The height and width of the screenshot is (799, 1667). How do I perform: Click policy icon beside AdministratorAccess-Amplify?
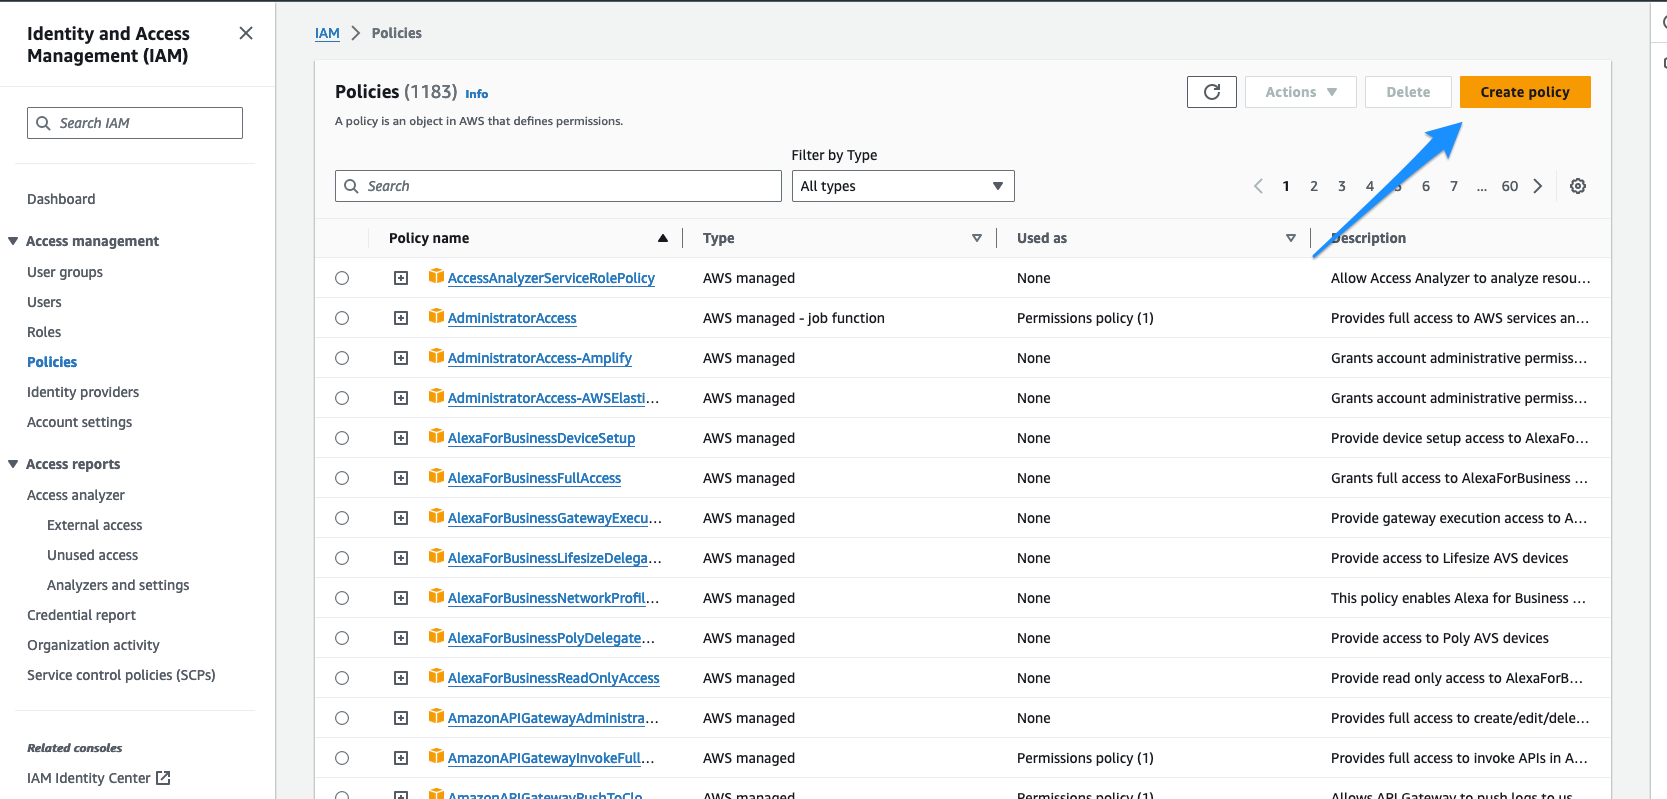pyautogui.click(x=436, y=356)
